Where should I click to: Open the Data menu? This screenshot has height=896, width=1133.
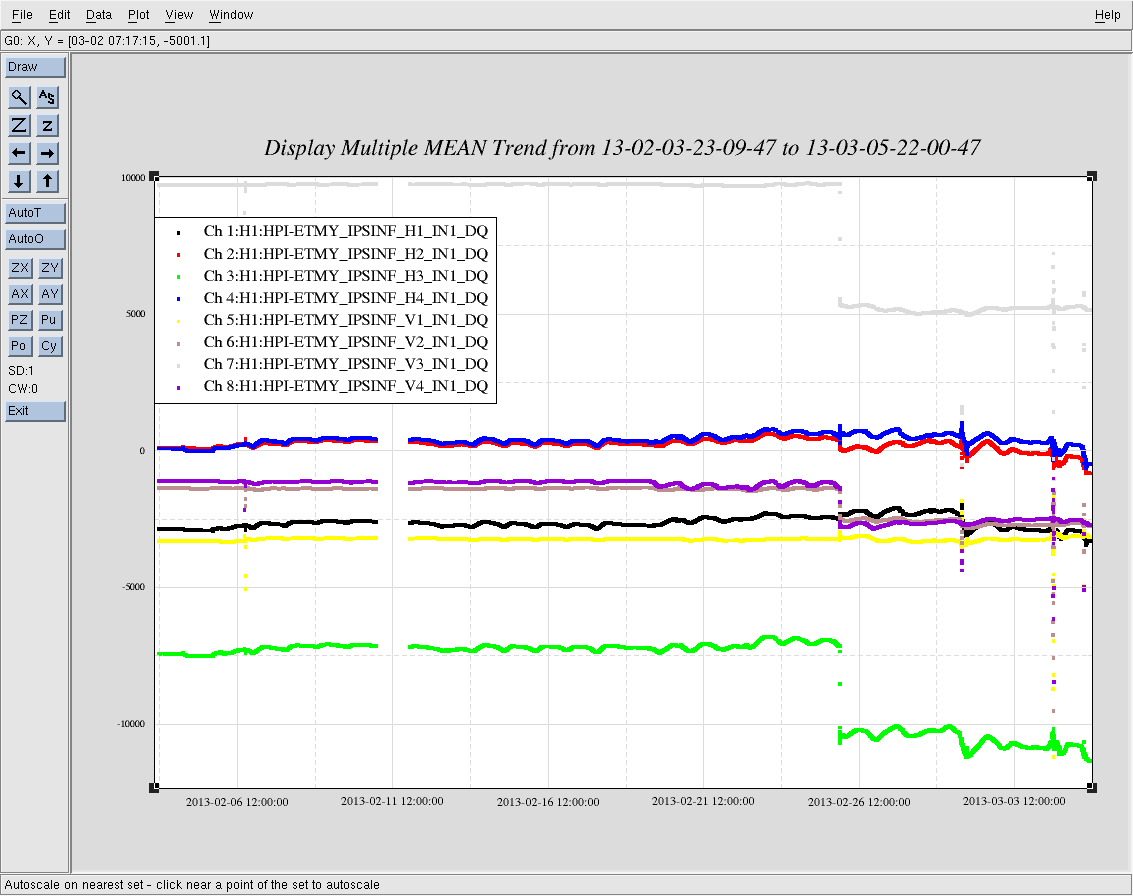98,14
